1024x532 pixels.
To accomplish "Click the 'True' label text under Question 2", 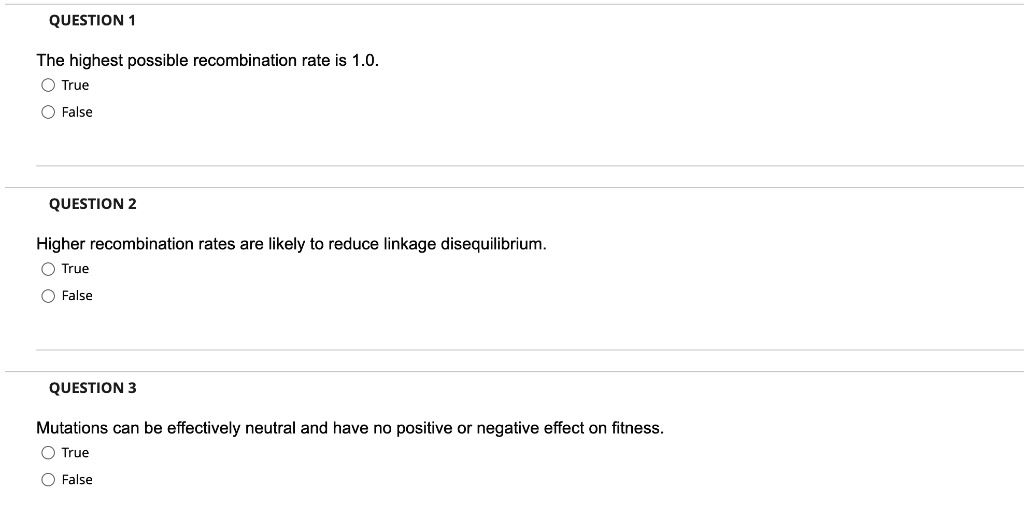I will tap(75, 269).
